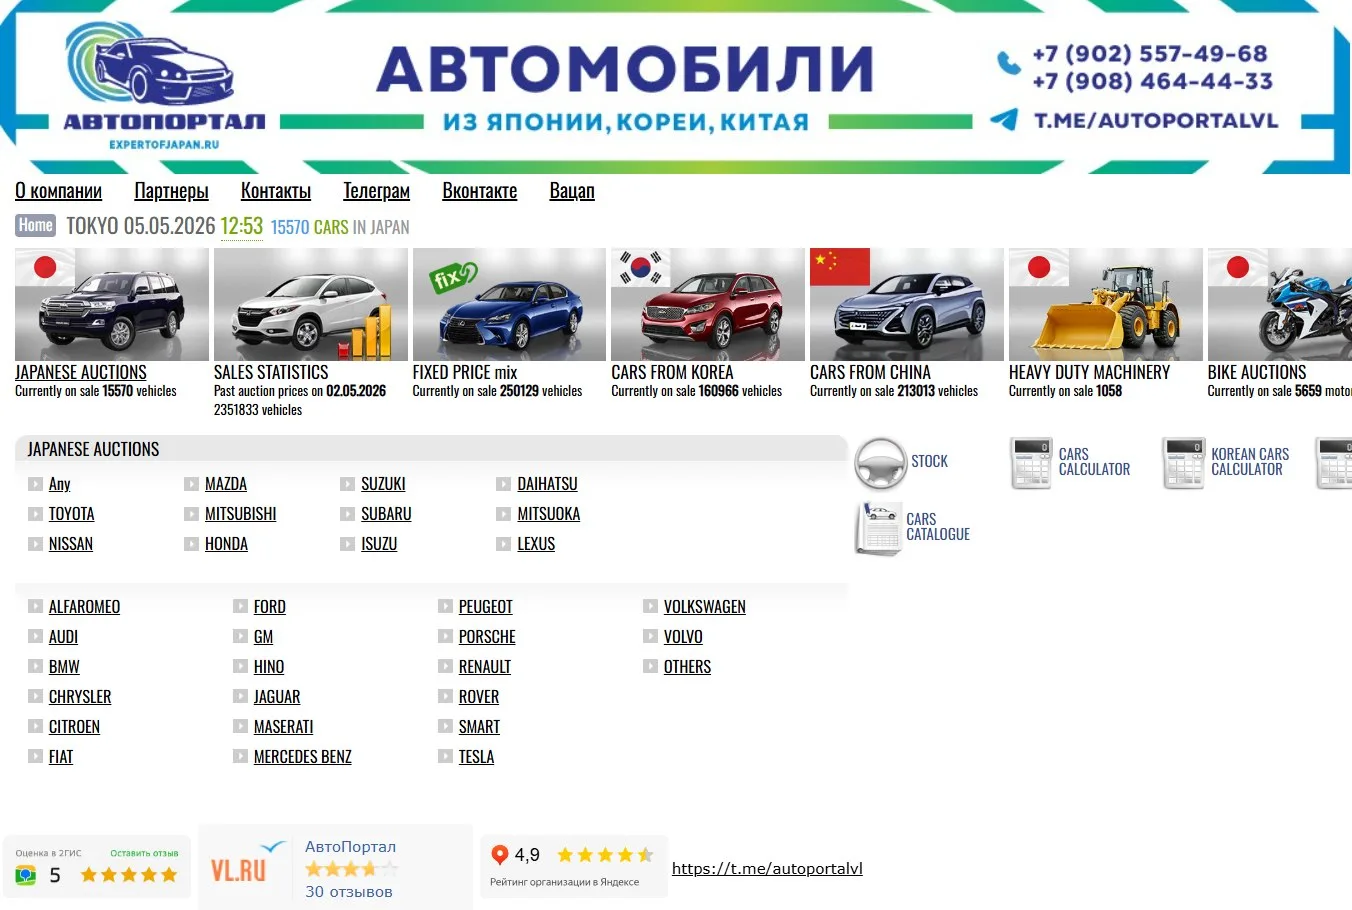Image resolution: width=1352 pixels, height=910 pixels.
Task: Select the OTHERS brand link
Action: coord(688,667)
